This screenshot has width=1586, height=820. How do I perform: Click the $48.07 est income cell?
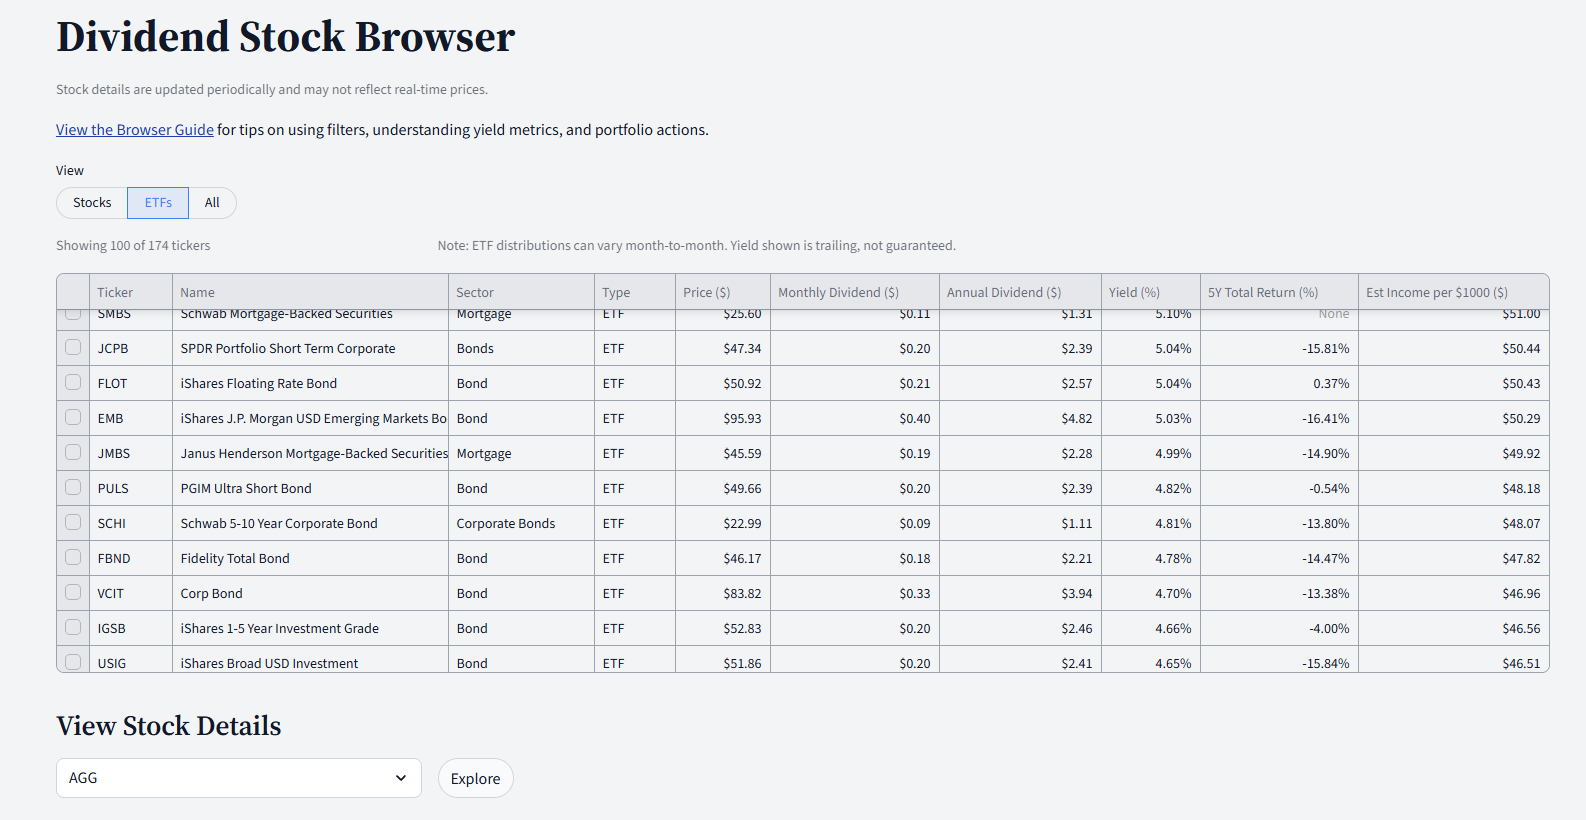(1453, 523)
